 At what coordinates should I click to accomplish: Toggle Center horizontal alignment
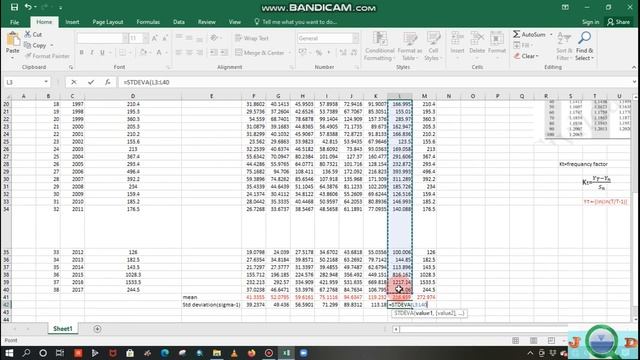(189, 53)
